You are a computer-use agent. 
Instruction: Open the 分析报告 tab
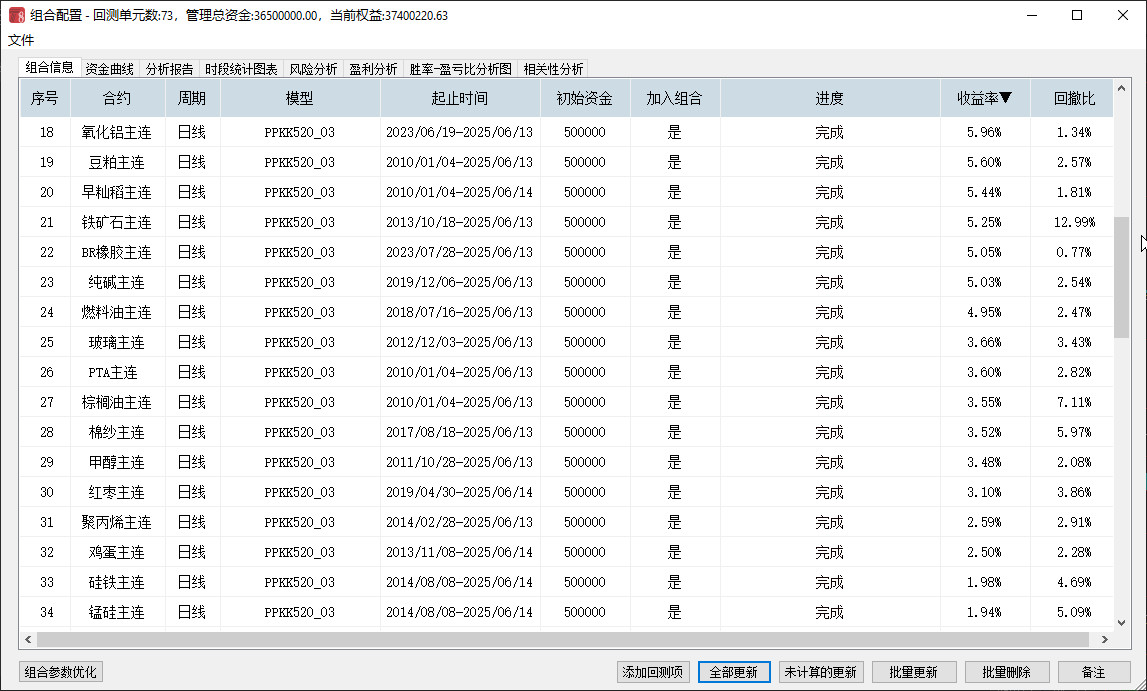click(x=169, y=69)
